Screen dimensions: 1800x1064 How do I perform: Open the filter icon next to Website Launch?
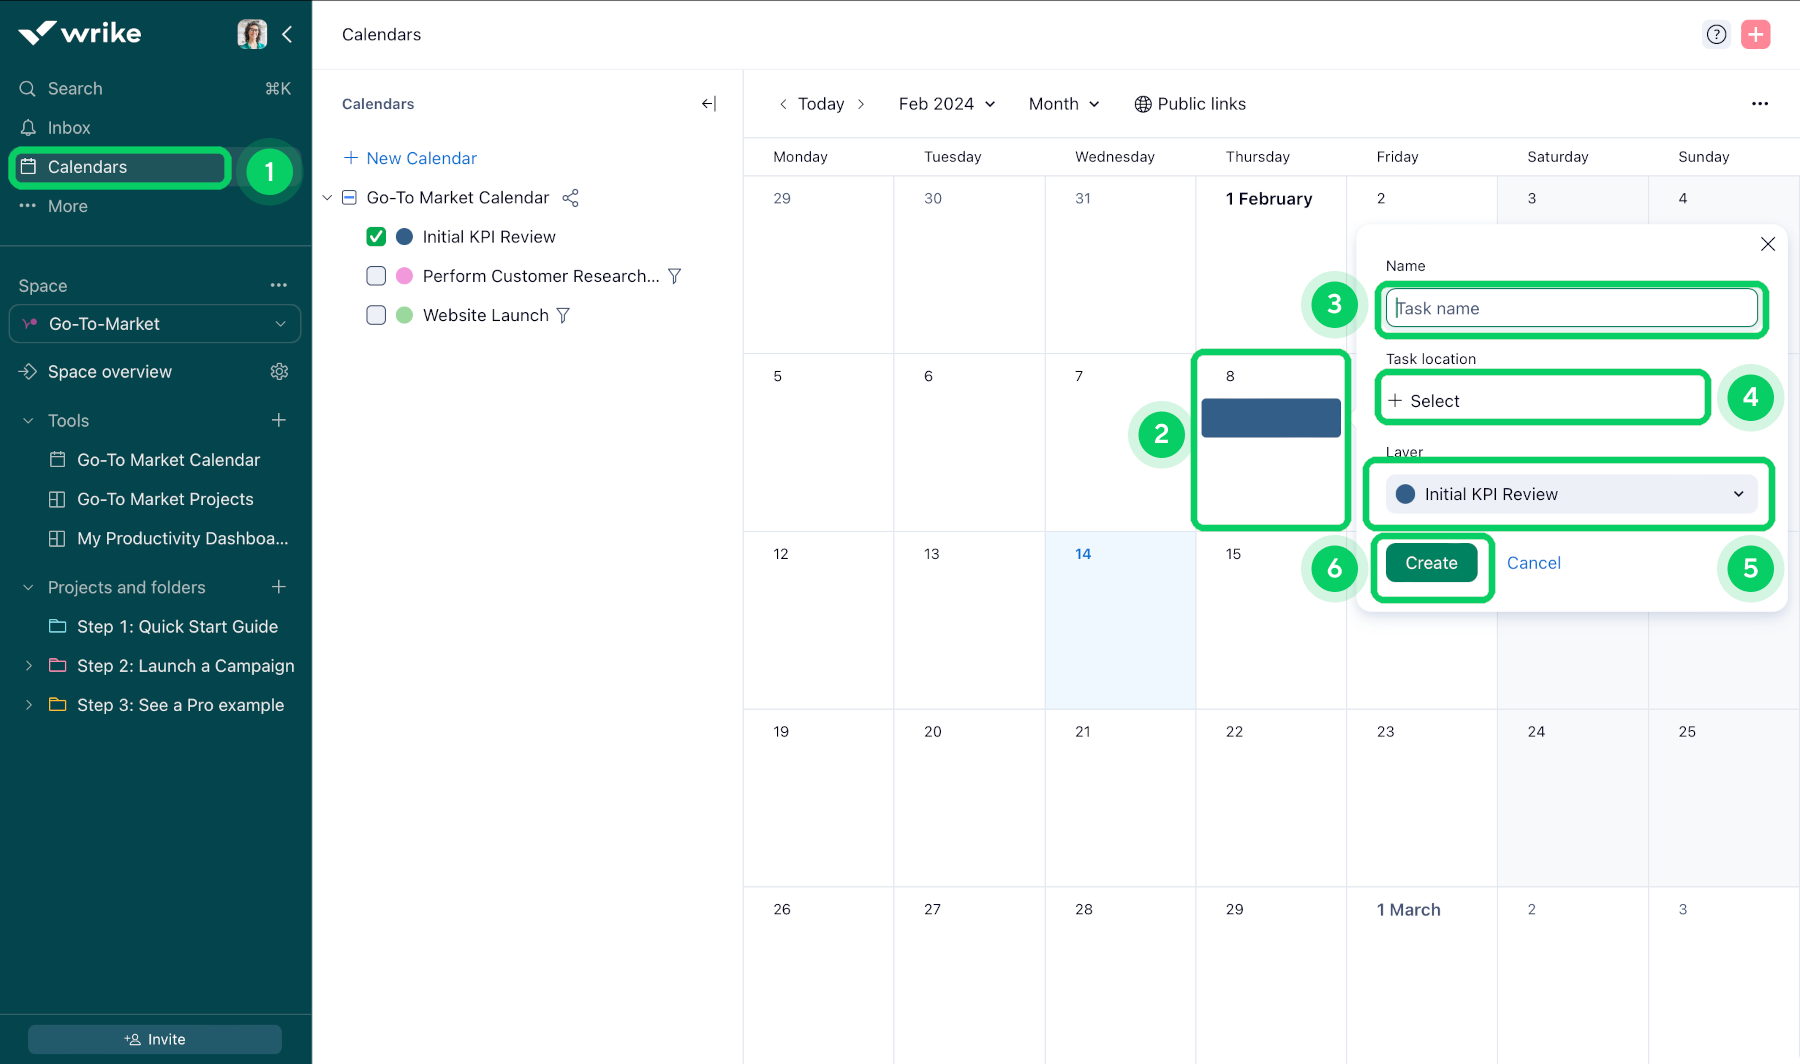pyautogui.click(x=564, y=315)
